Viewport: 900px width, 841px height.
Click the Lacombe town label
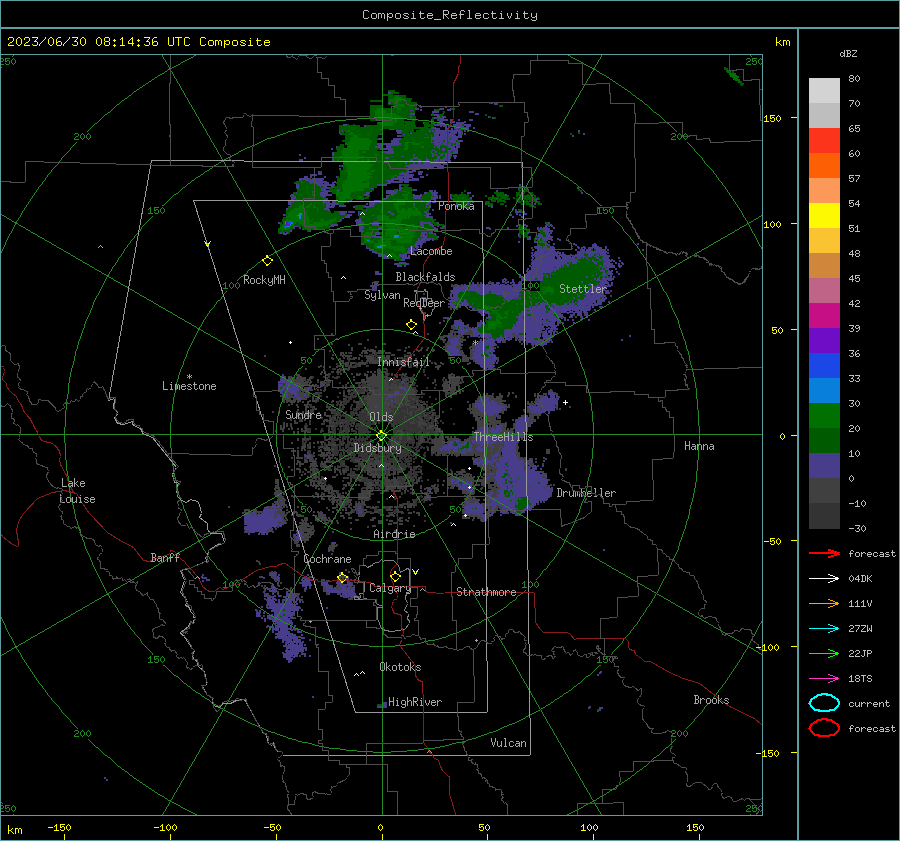tap(431, 251)
